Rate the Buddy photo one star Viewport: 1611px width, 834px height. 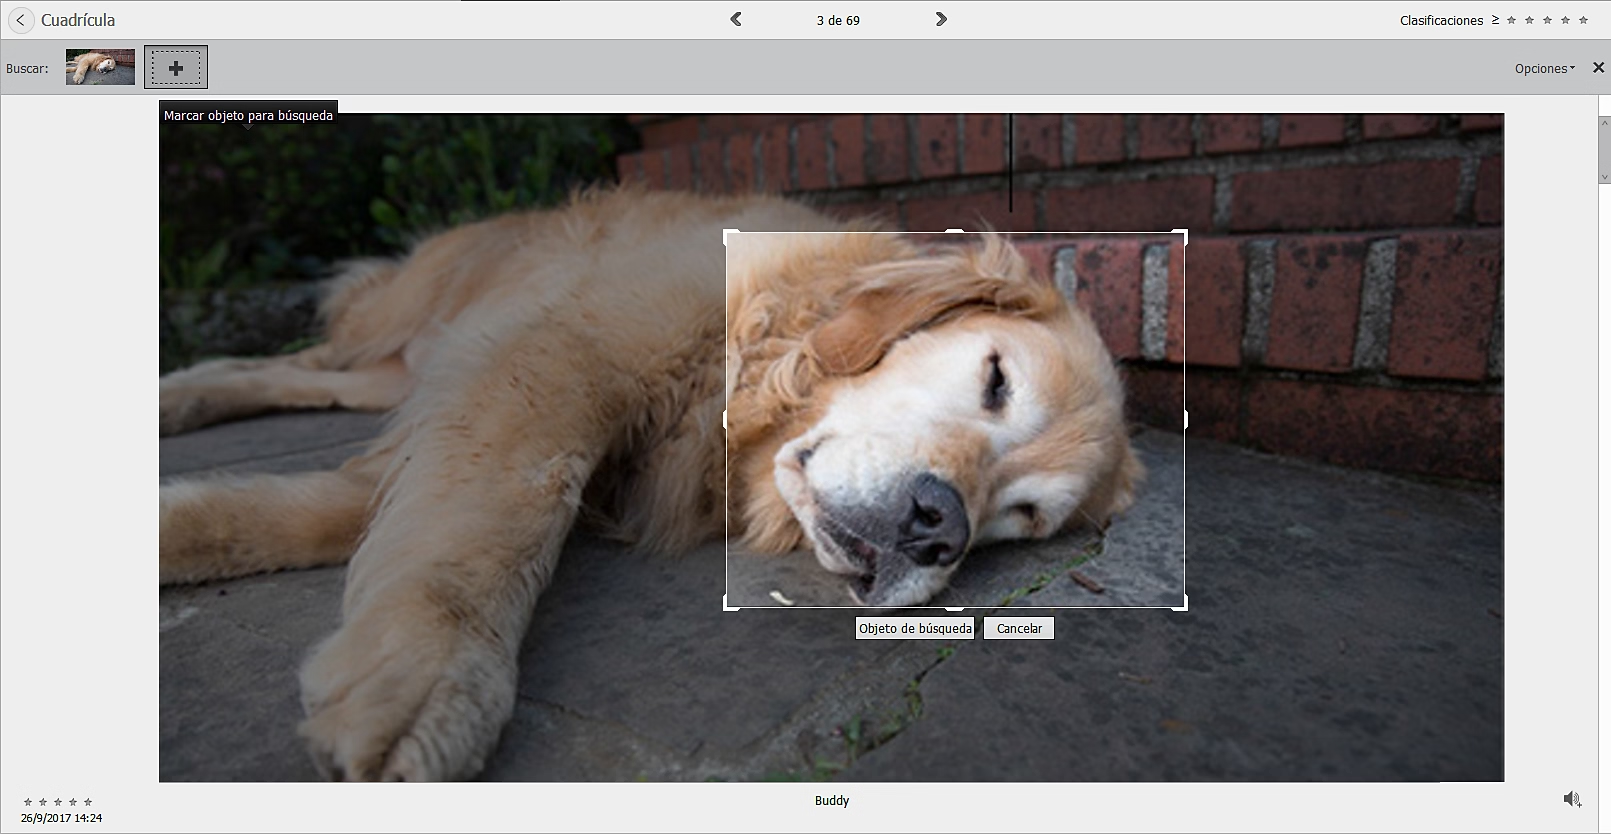(x=28, y=802)
